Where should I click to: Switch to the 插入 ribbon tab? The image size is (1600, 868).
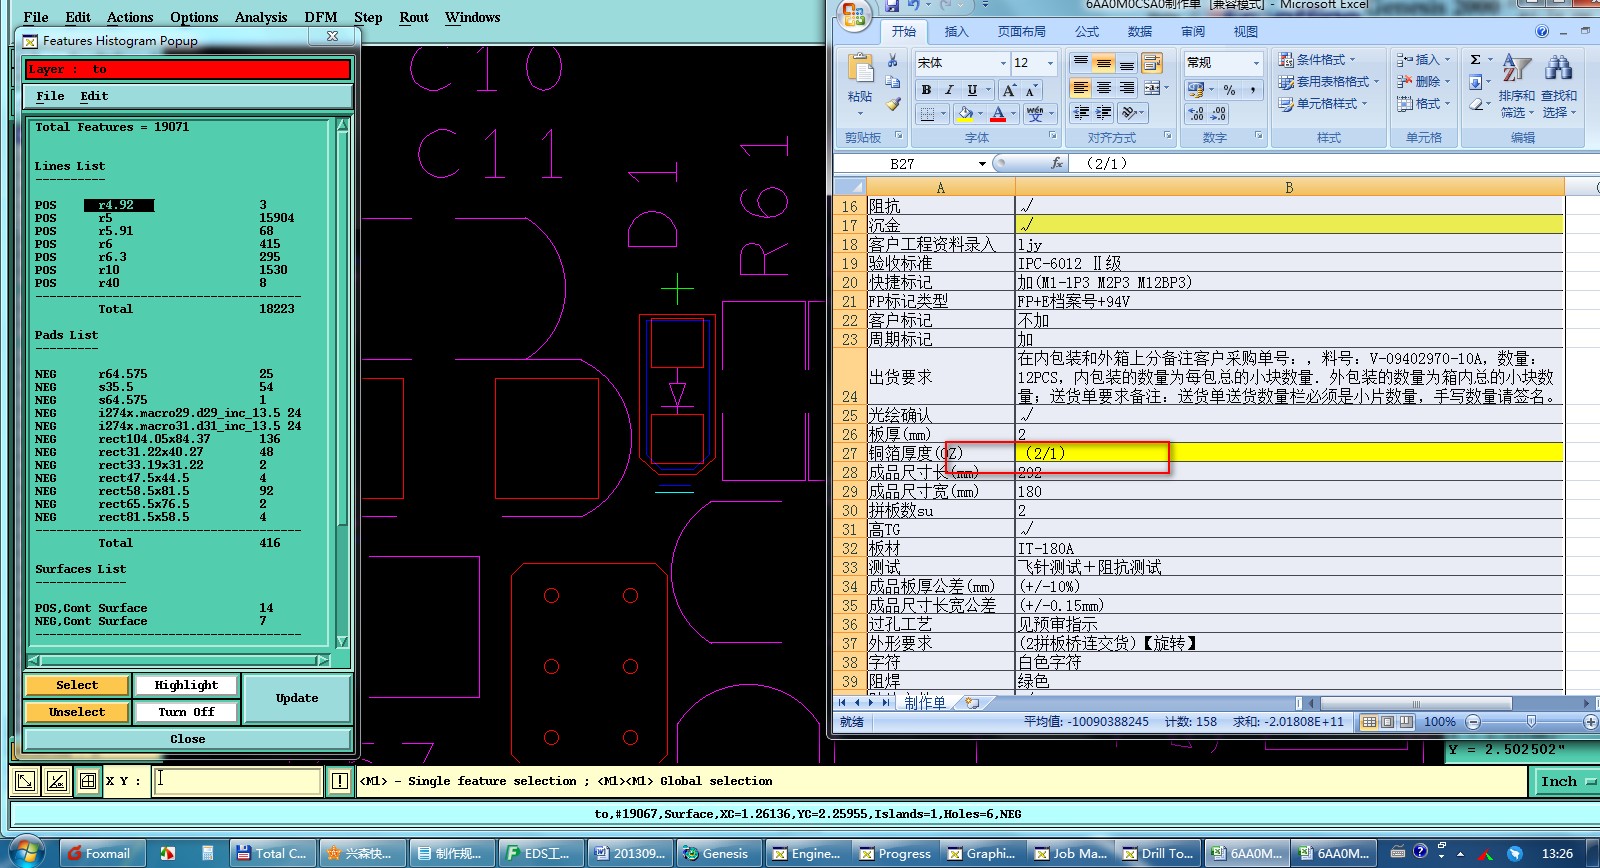[x=956, y=32]
